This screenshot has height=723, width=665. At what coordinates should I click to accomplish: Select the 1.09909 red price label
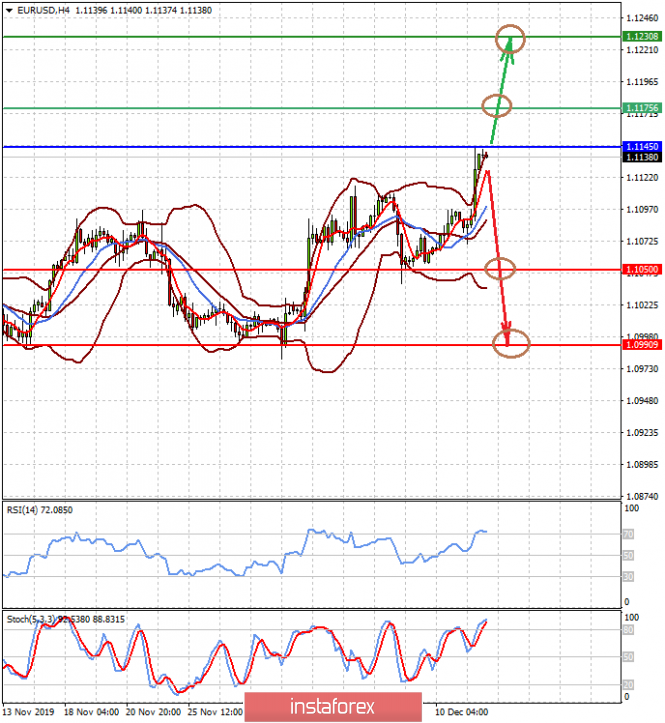click(640, 345)
